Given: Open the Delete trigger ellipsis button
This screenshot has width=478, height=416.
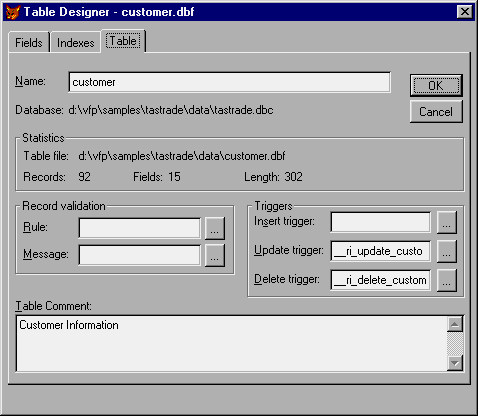Looking at the screenshot, I should pyautogui.click(x=447, y=280).
